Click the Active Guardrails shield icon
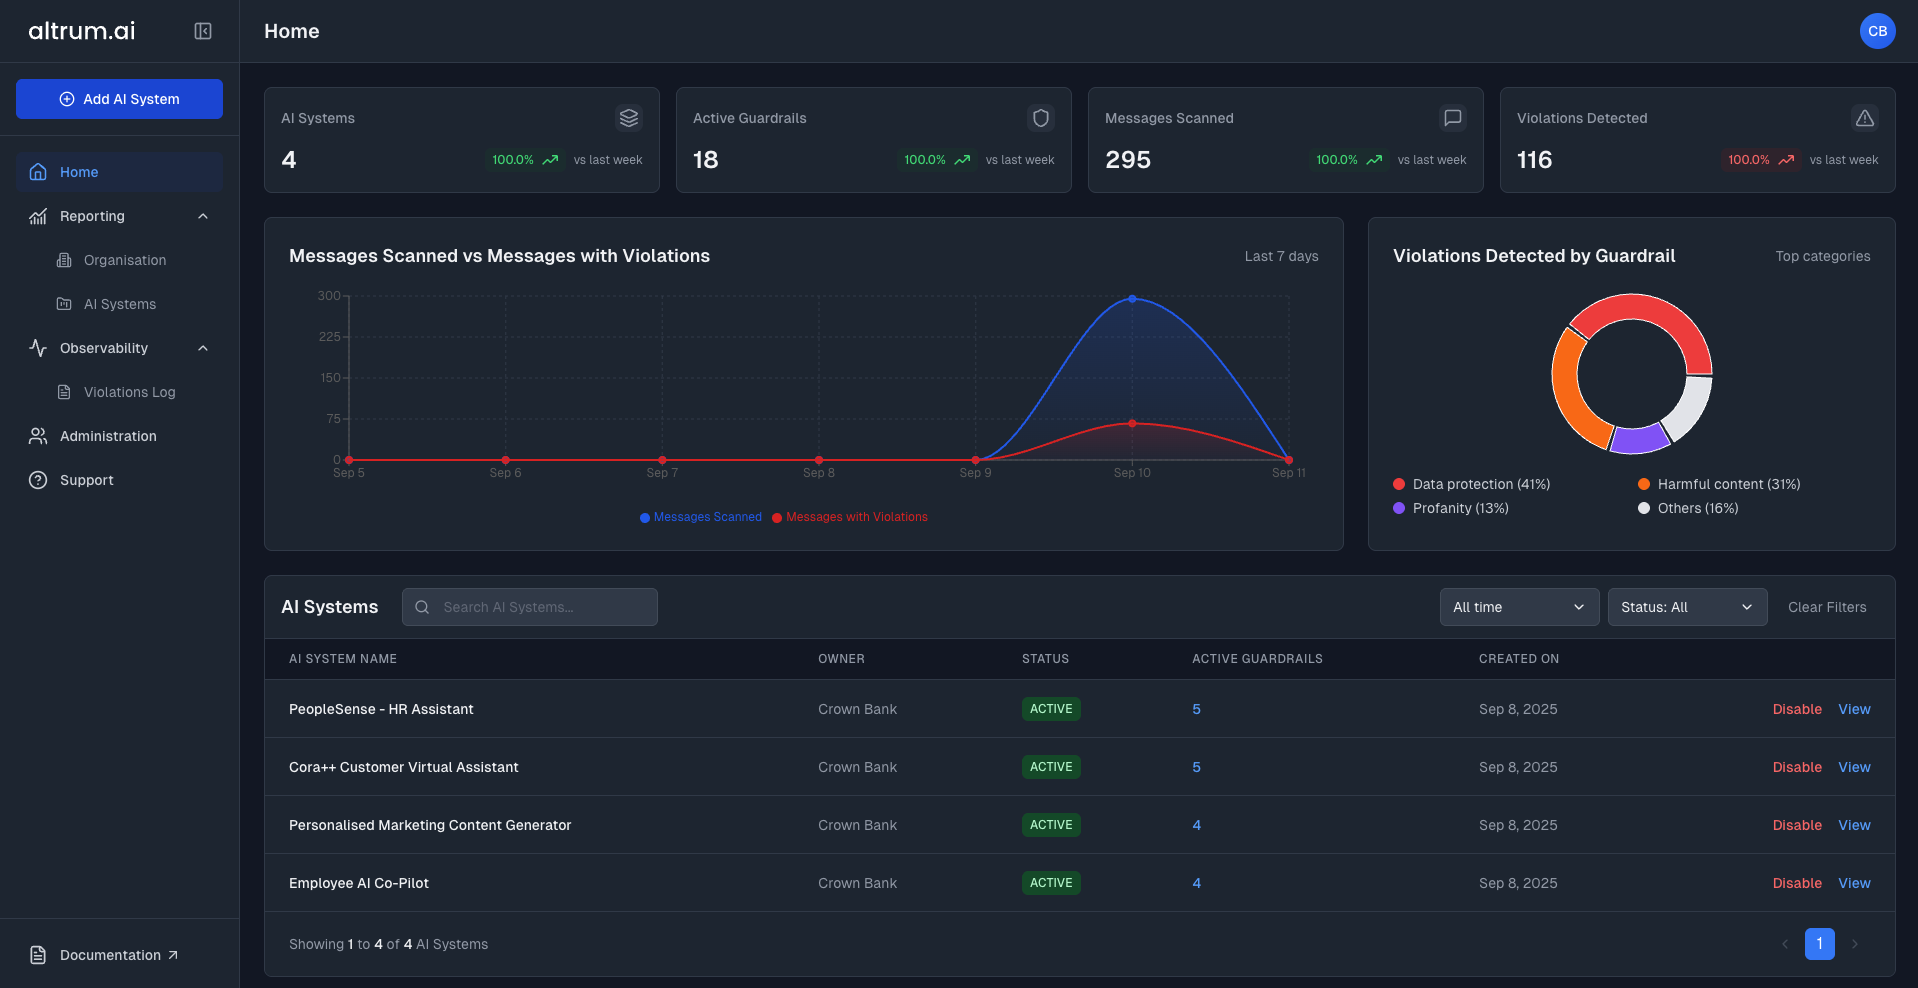This screenshot has width=1918, height=988. 1040,118
